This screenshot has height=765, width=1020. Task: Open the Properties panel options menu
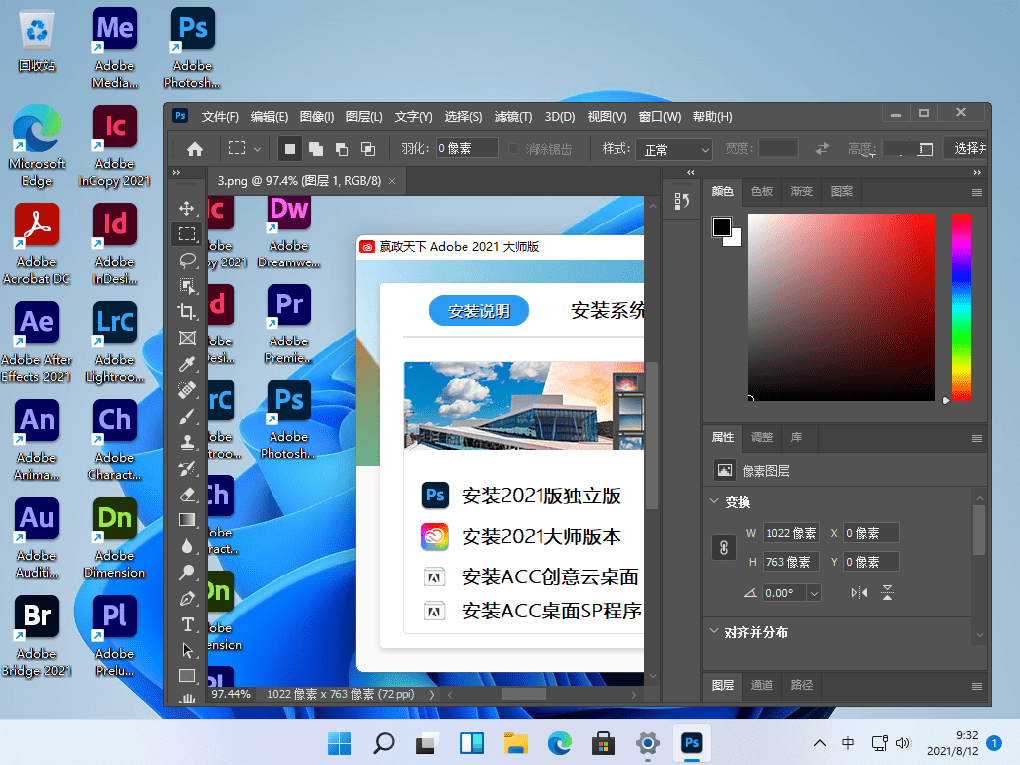[976, 438]
